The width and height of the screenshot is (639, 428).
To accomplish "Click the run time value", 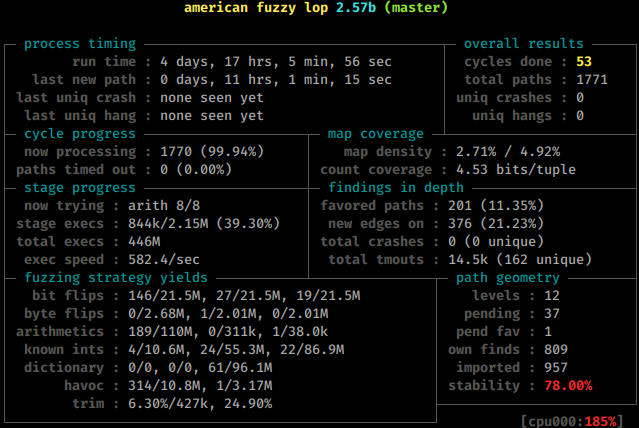I will click(x=276, y=62).
